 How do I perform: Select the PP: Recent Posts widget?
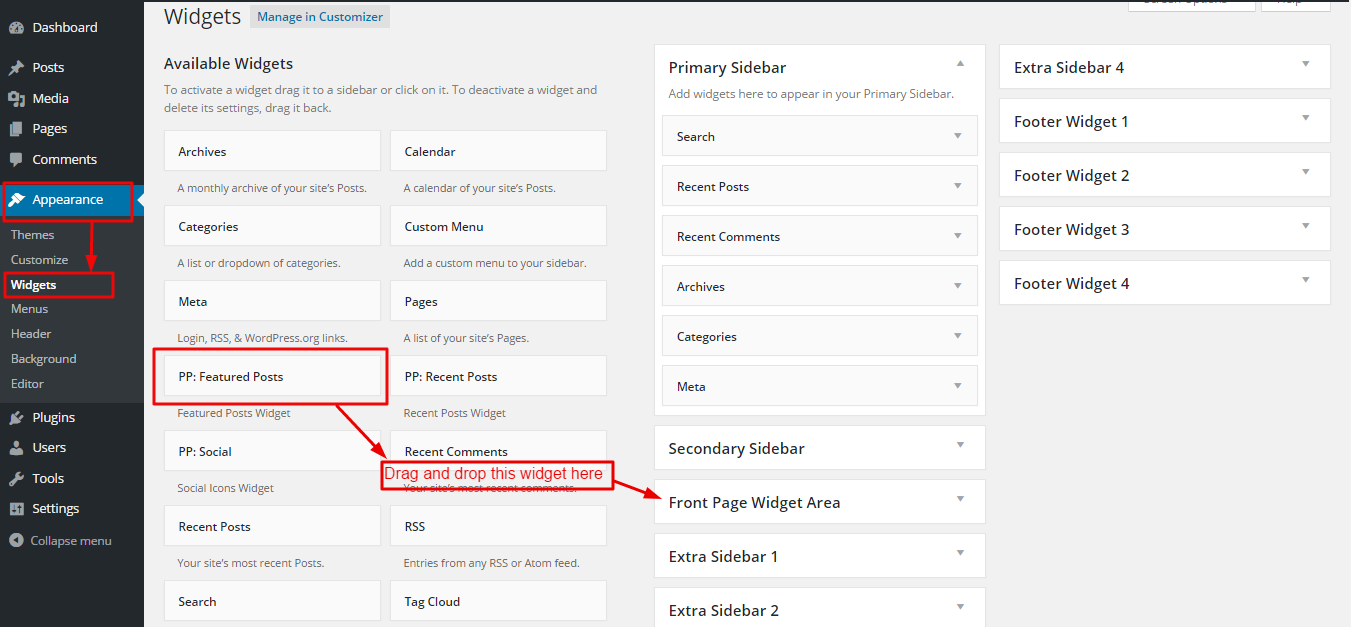pos(498,376)
